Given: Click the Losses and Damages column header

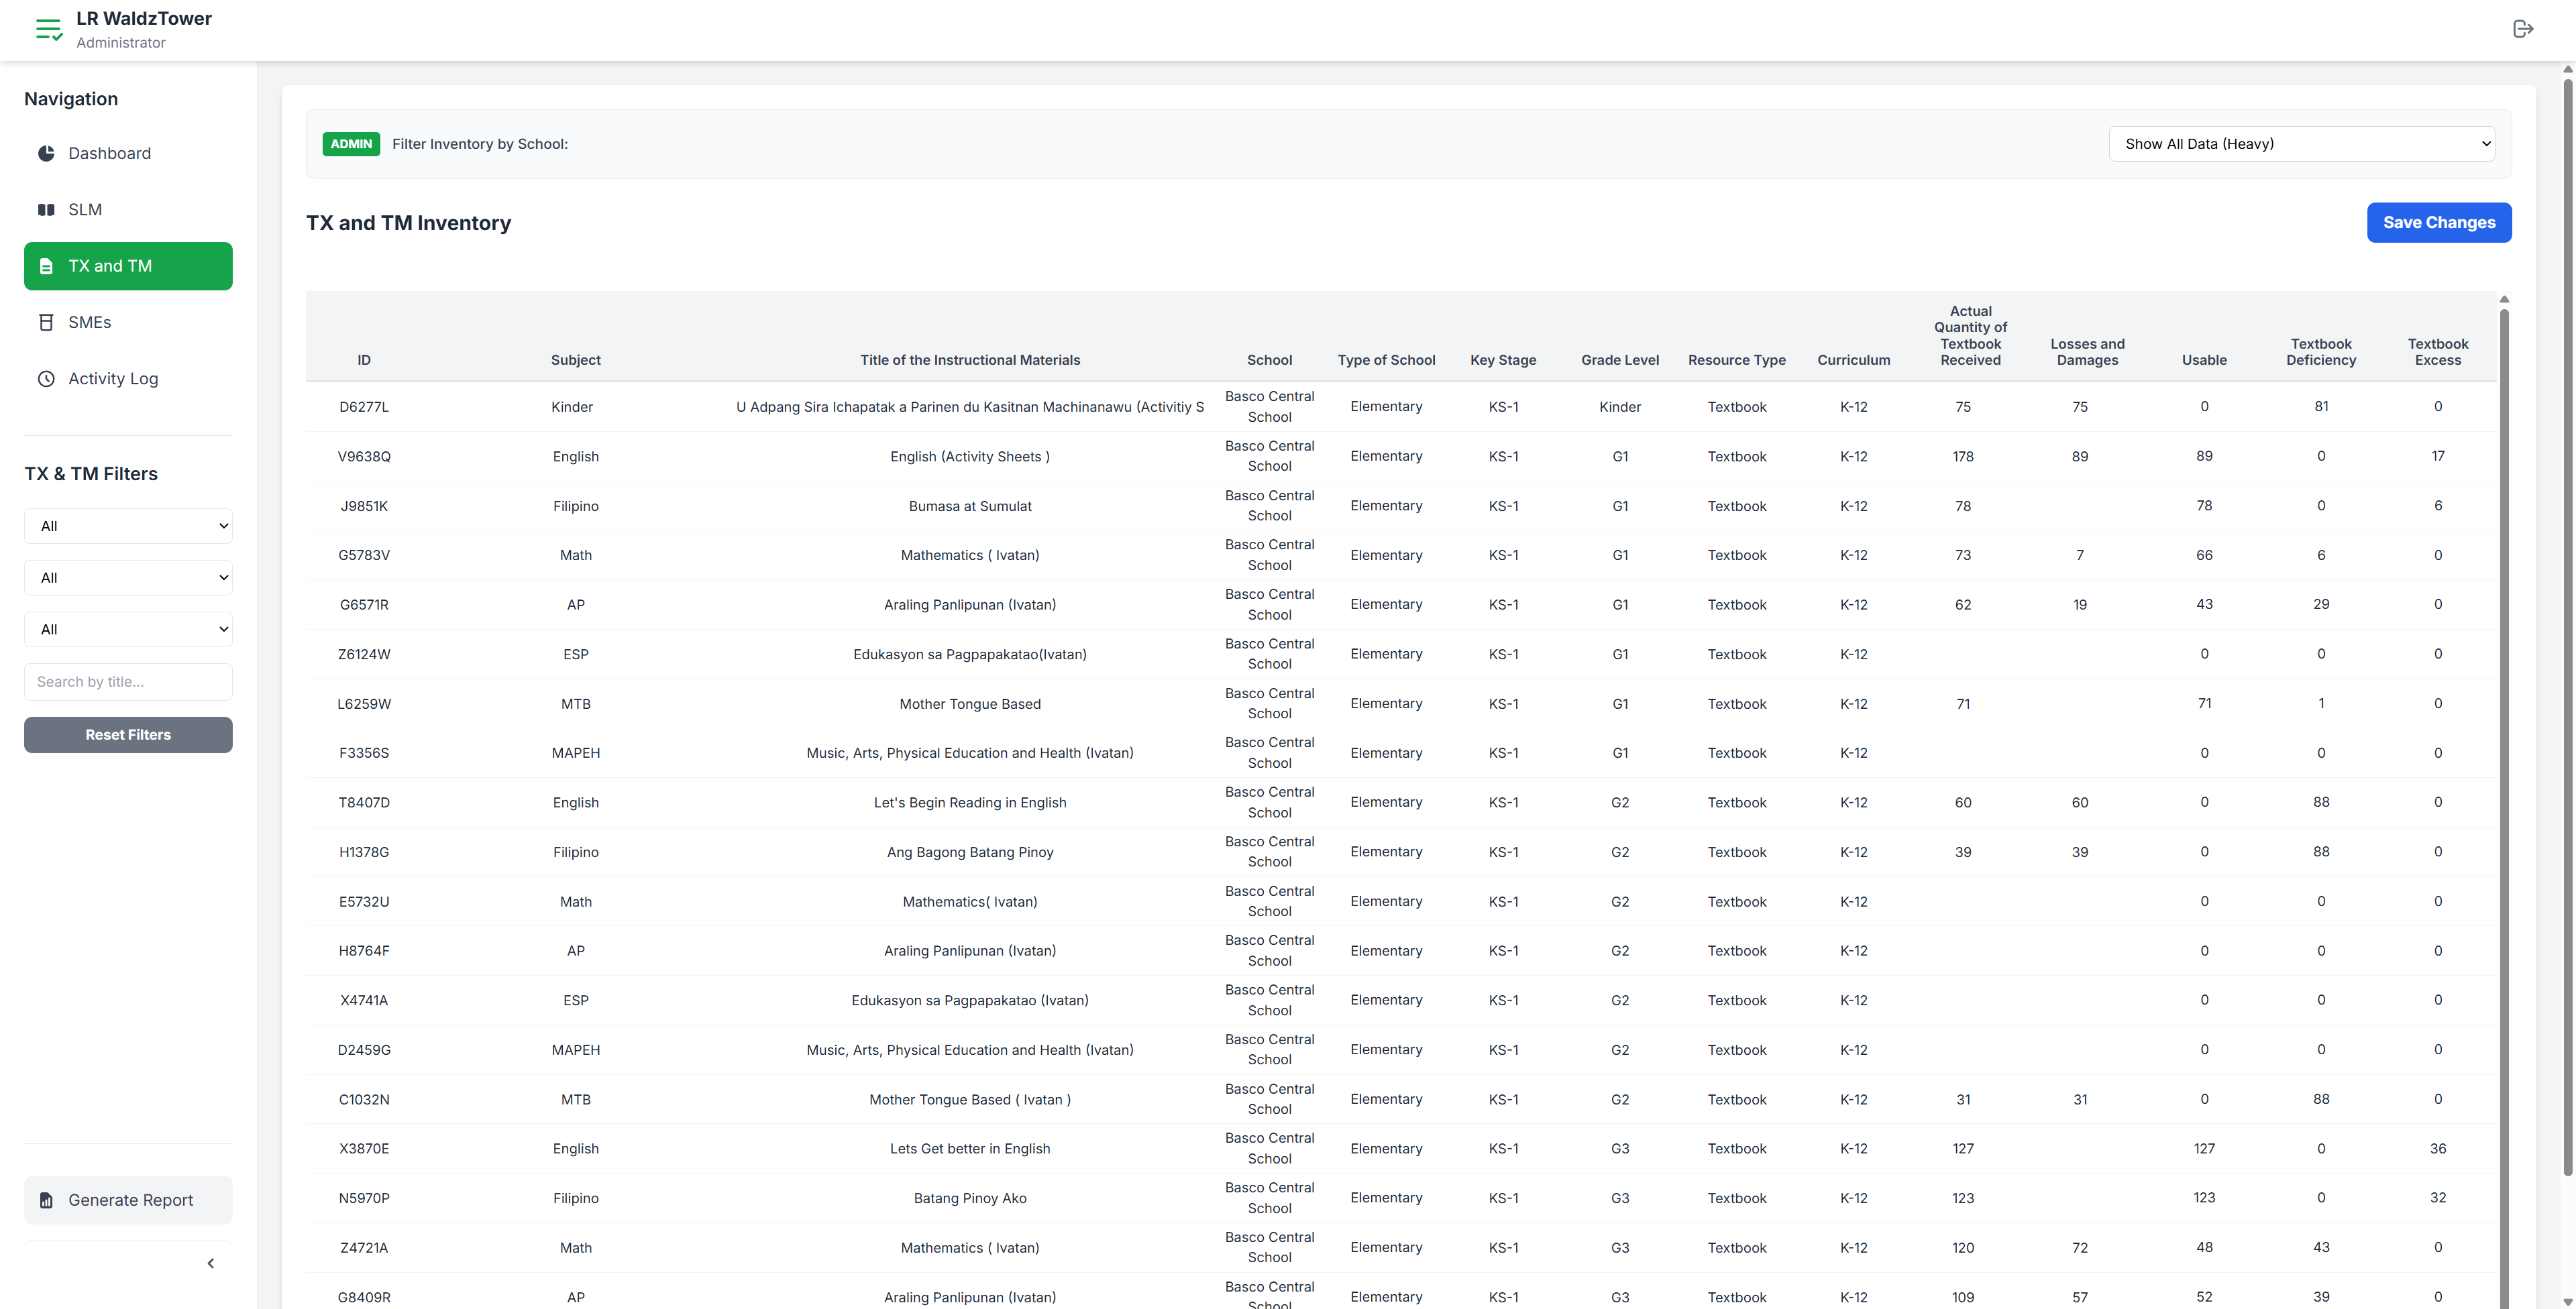Looking at the screenshot, I should pyautogui.click(x=2088, y=352).
